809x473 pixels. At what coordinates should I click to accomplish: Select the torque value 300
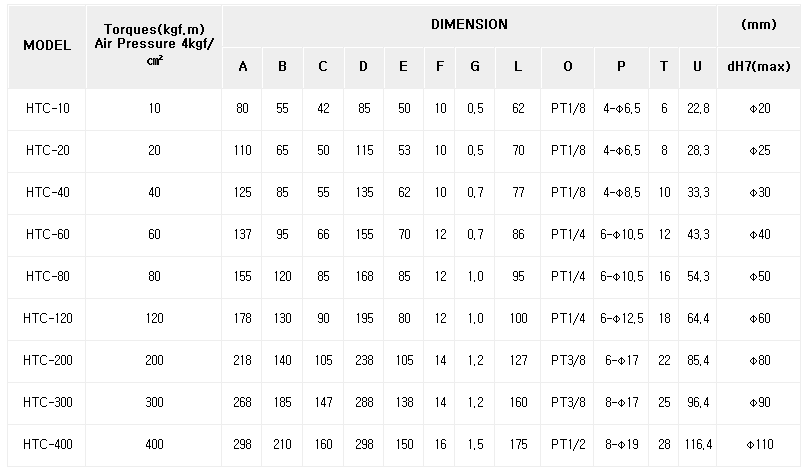[154, 402]
